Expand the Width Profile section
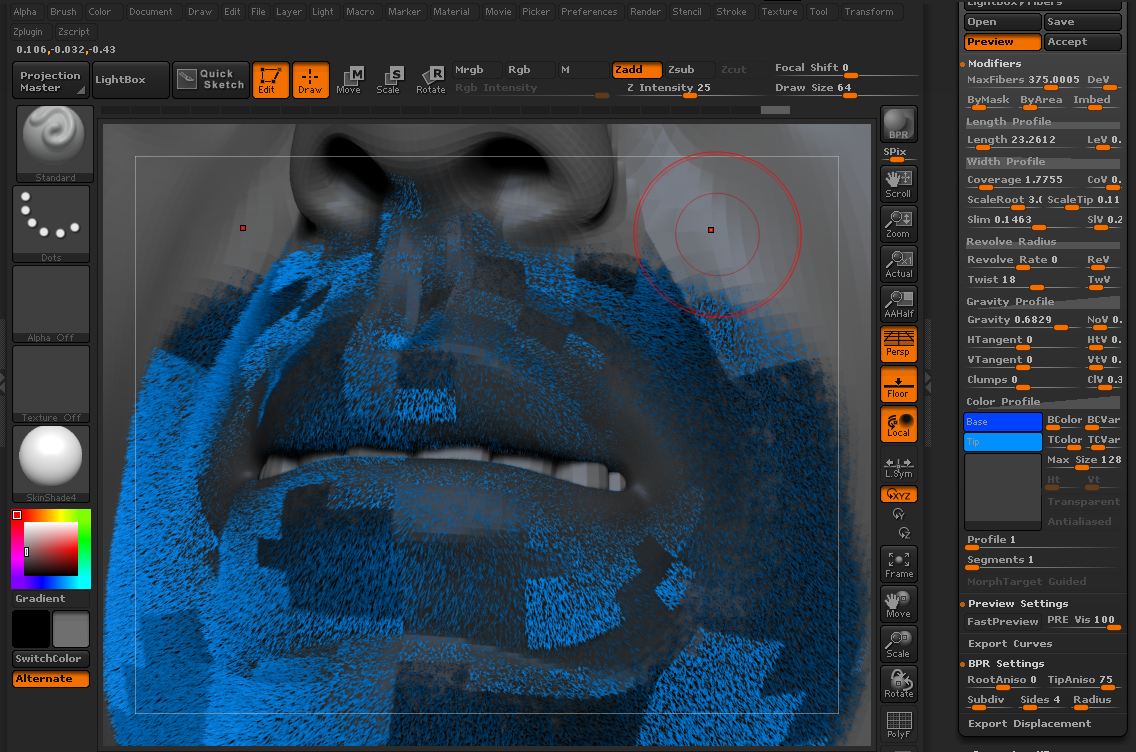Screen dimensions: 1136x752 [1006, 160]
